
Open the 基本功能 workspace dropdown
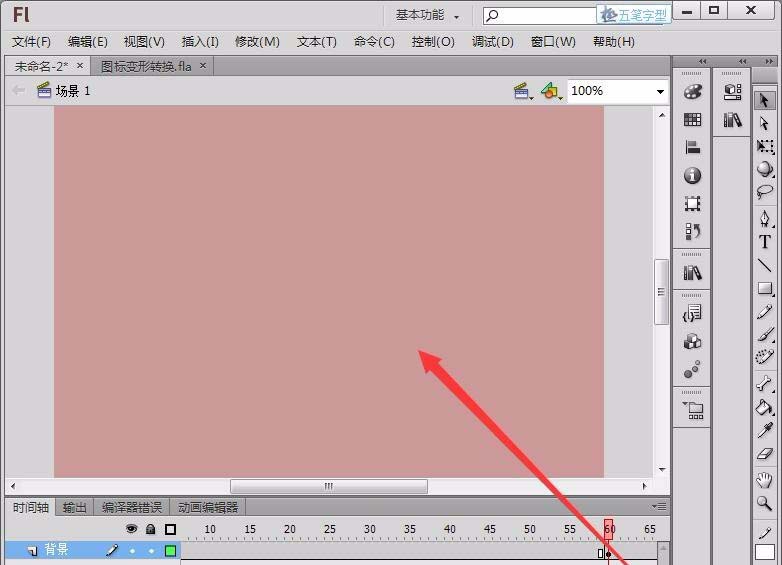(427, 15)
